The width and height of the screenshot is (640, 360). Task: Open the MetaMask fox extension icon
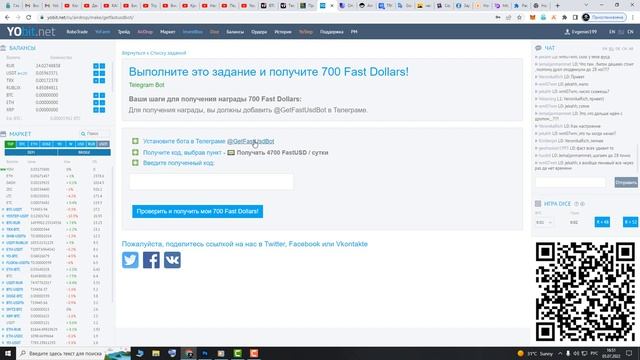[x=532, y=18]
